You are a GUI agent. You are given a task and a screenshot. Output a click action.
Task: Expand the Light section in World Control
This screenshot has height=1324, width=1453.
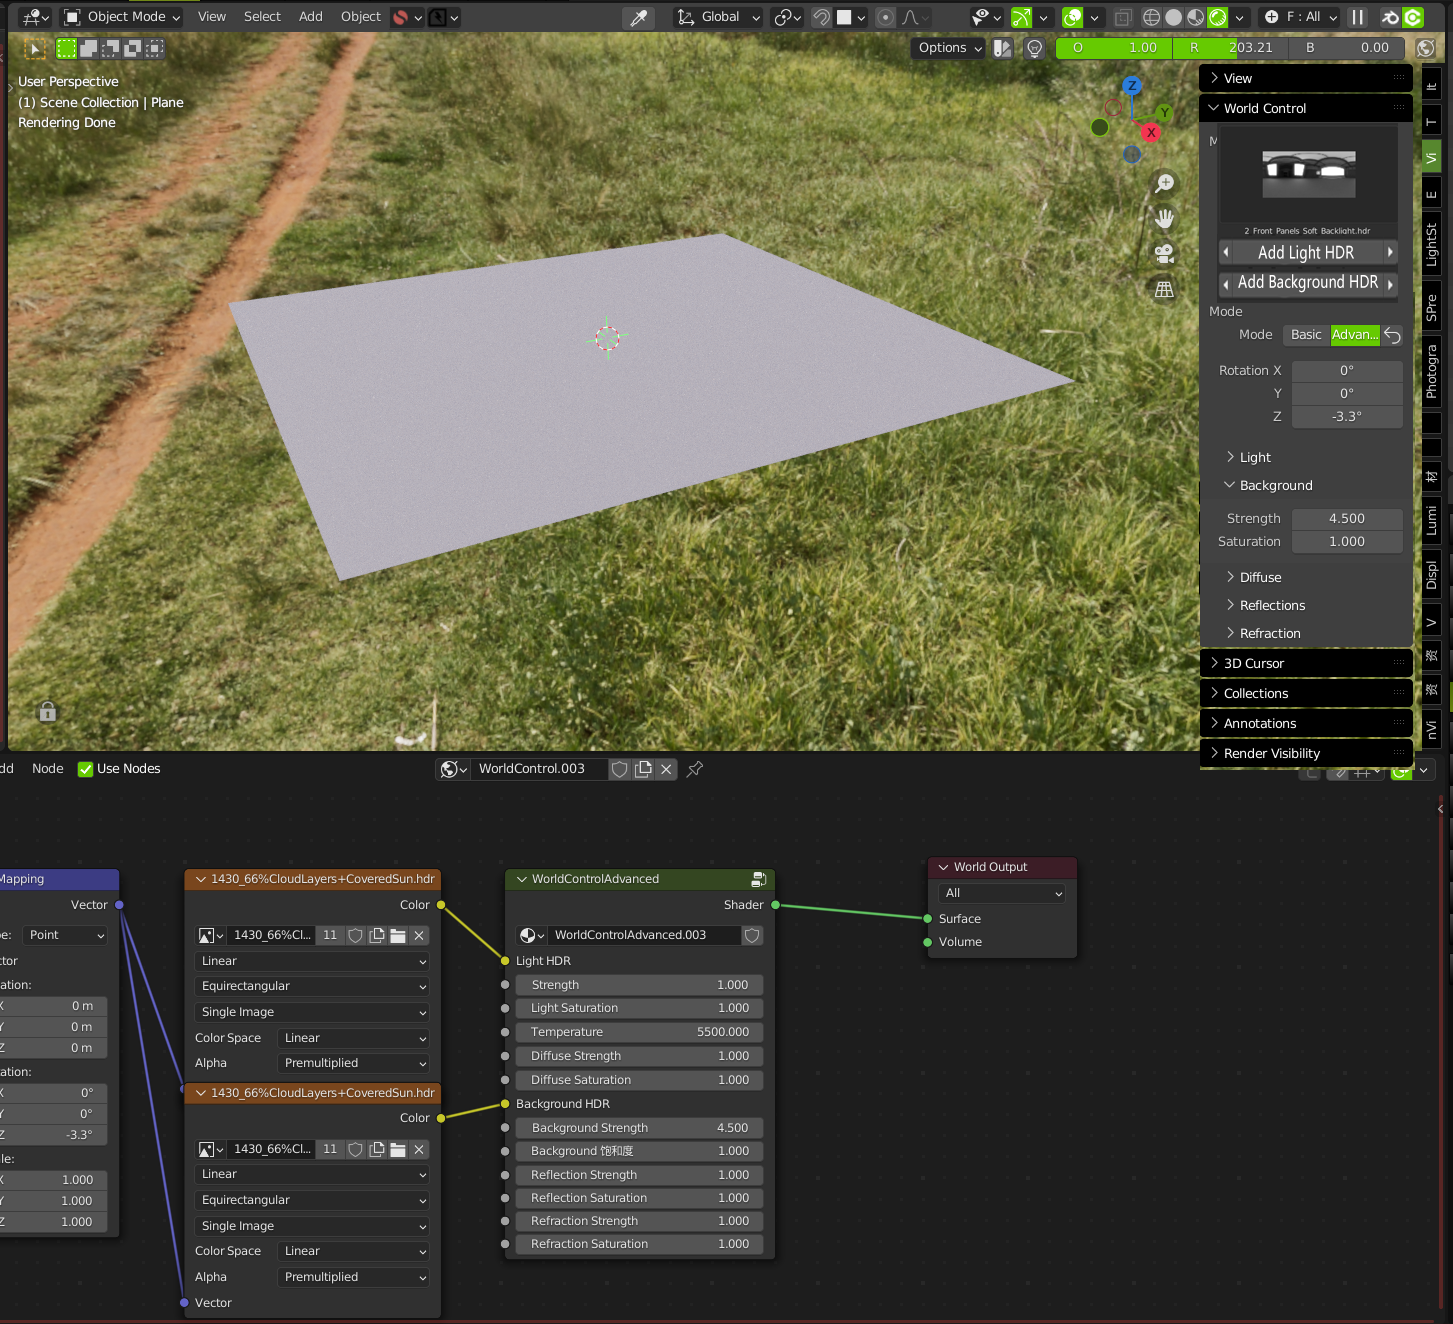(1253, 457)
